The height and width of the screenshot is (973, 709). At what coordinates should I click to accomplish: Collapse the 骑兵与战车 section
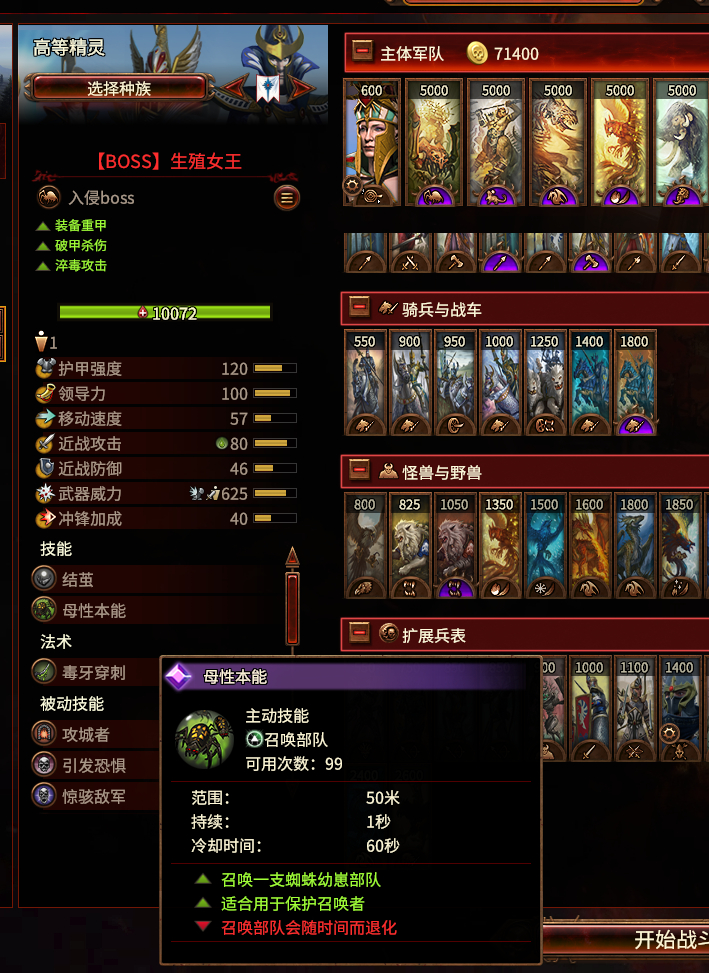(x=360, y=307)
